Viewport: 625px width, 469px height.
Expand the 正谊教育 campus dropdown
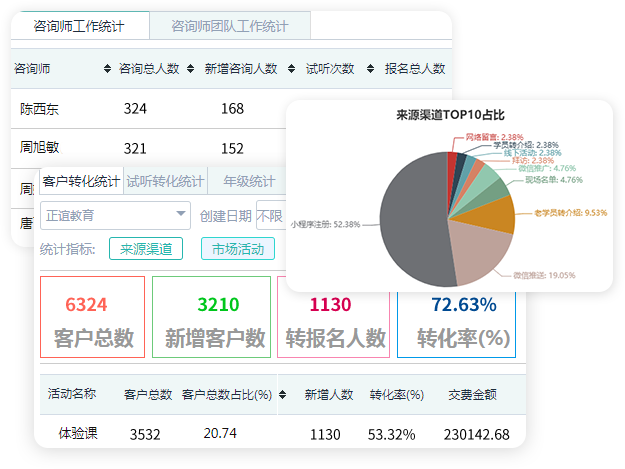point(115,215)
